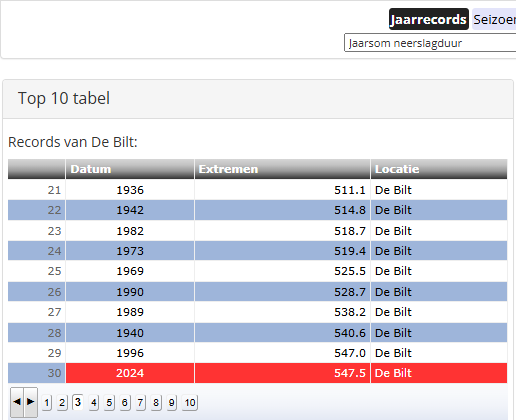Select the 1936 record row
This screenshot has height=420, width=516.
point(258,190)
